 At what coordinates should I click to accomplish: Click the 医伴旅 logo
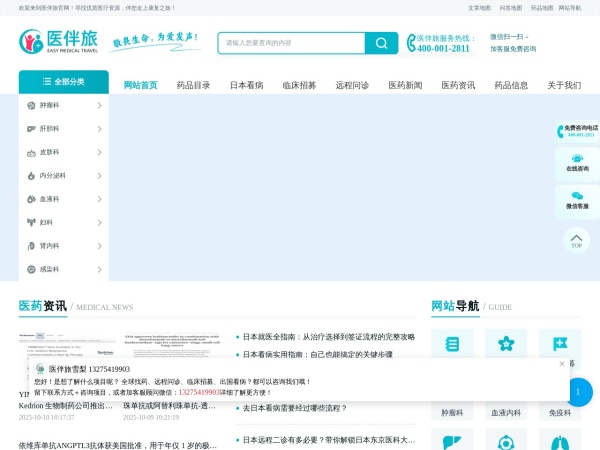[59, 41]
